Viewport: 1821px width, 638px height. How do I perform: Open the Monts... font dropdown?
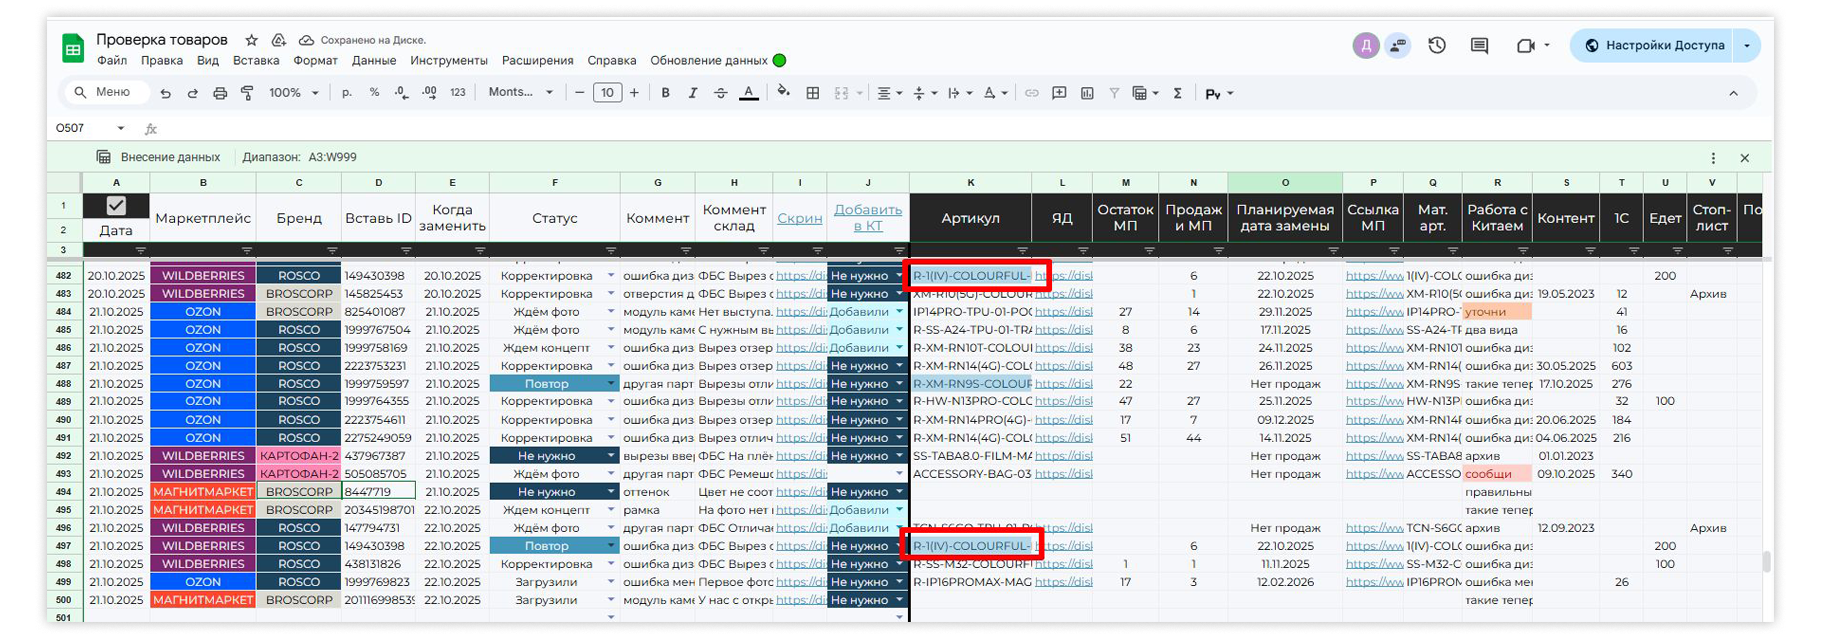pyautogui.click(x=520, y=93)
